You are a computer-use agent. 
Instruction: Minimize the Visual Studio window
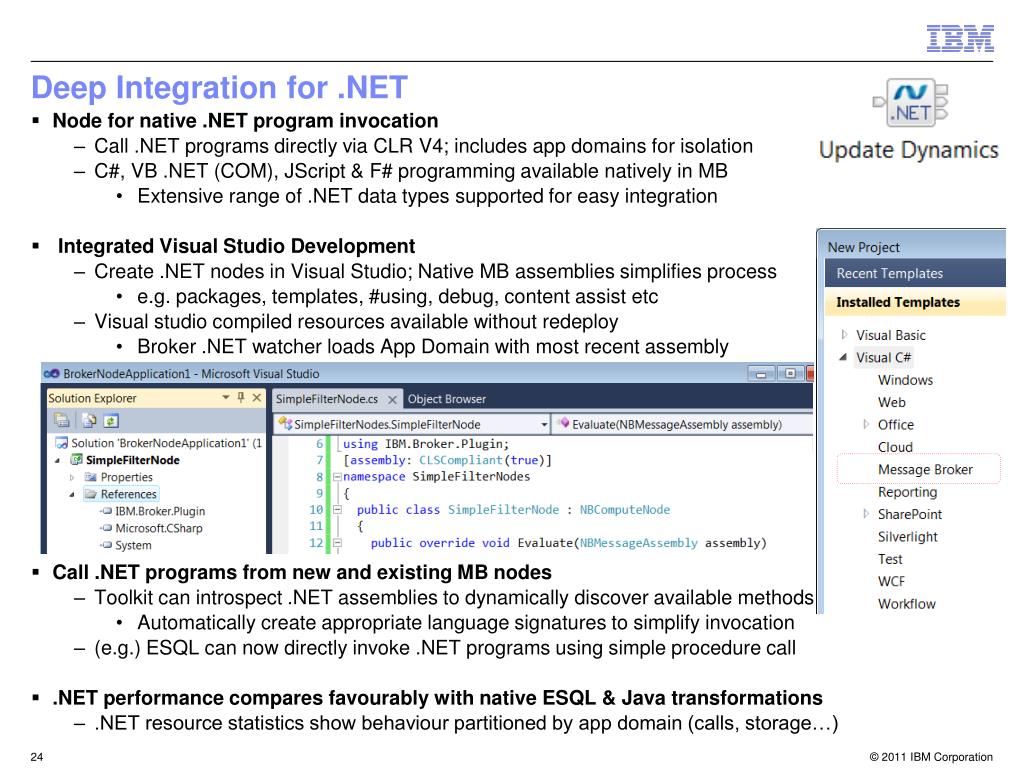tap(761, 374)
